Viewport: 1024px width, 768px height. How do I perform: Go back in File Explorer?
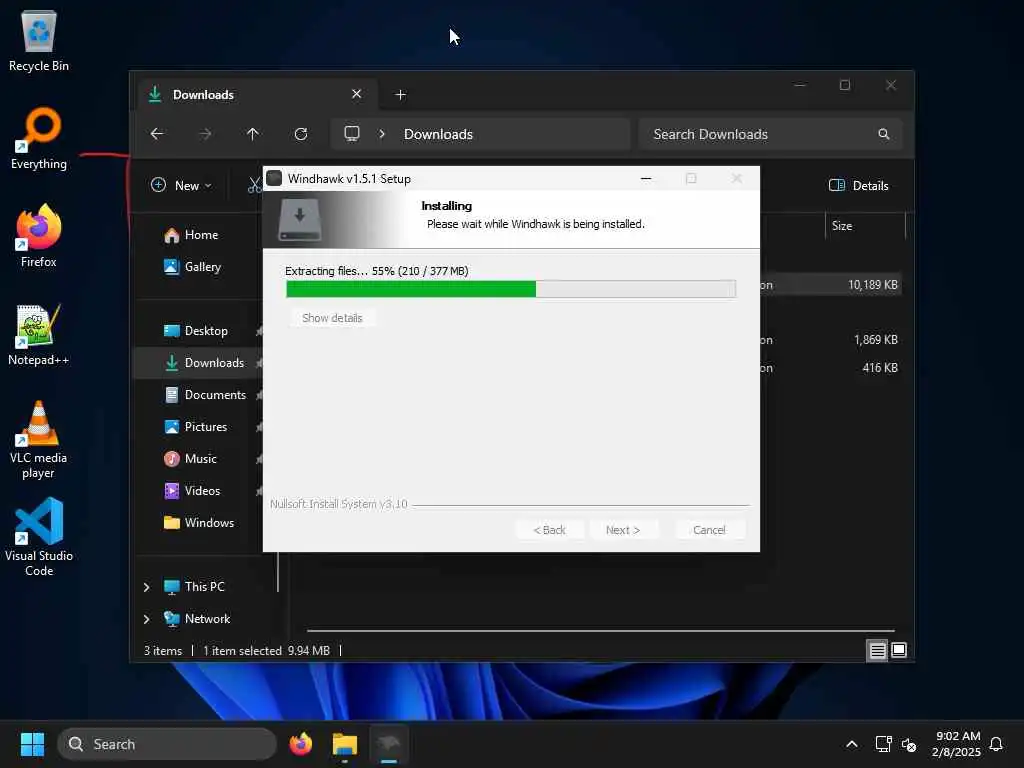pyautogui.click(x=157, y=134)
